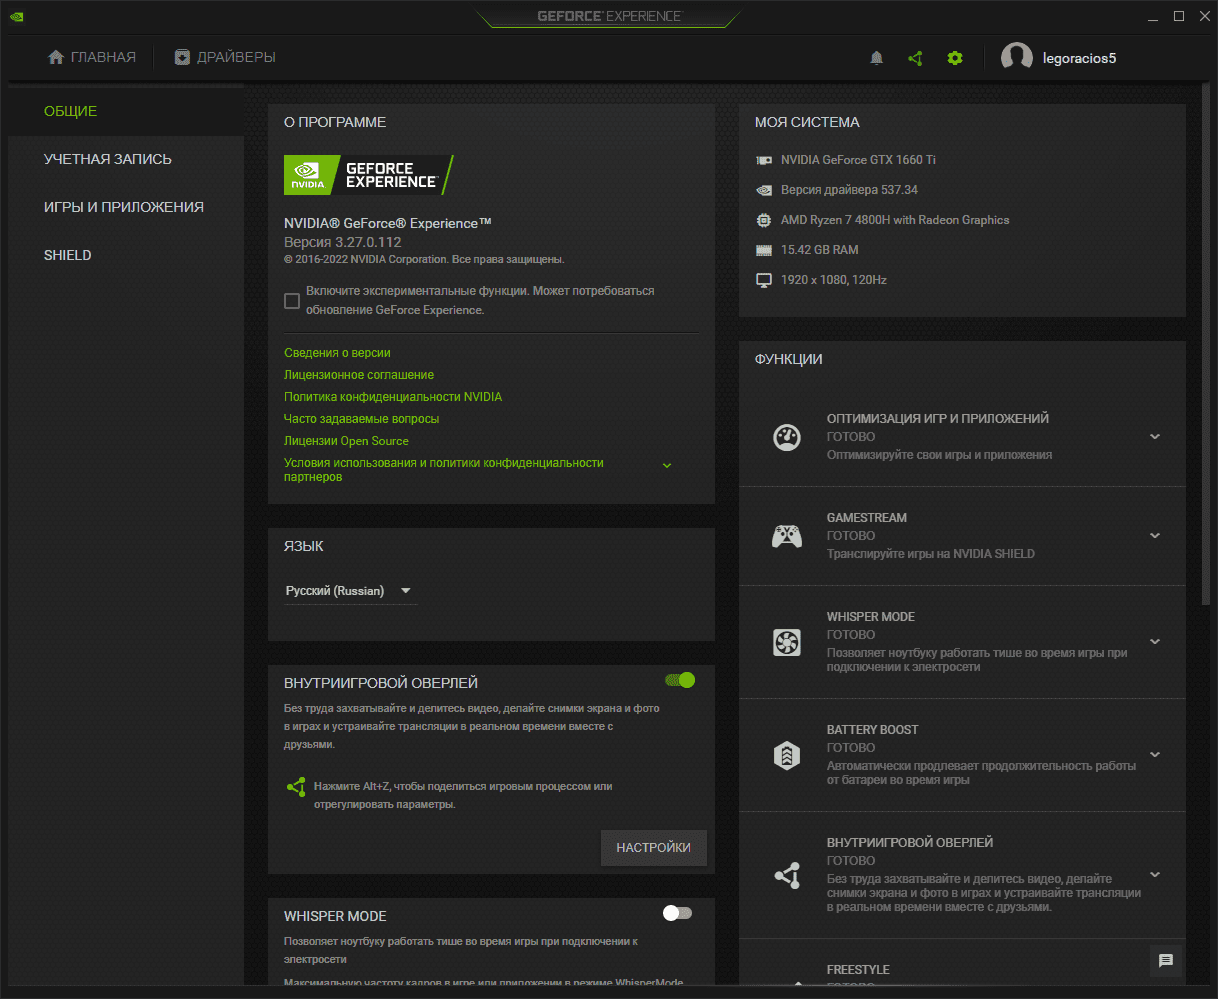The width and height of the screenshot is (1218, 999).
Task: Click the drivers icon beside ДРАЙВЕРЫ
Action: (182, 57)
